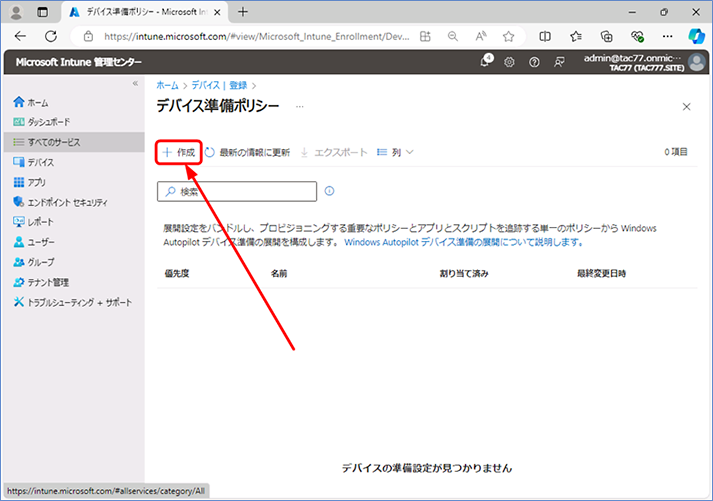Reload the browser page

pyautogui.click(x=51, y=36)
